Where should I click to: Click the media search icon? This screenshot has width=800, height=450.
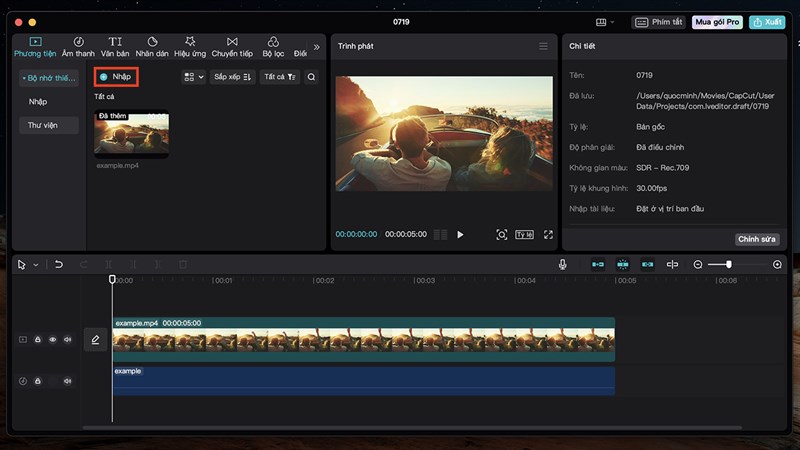(x=311, y=77)
